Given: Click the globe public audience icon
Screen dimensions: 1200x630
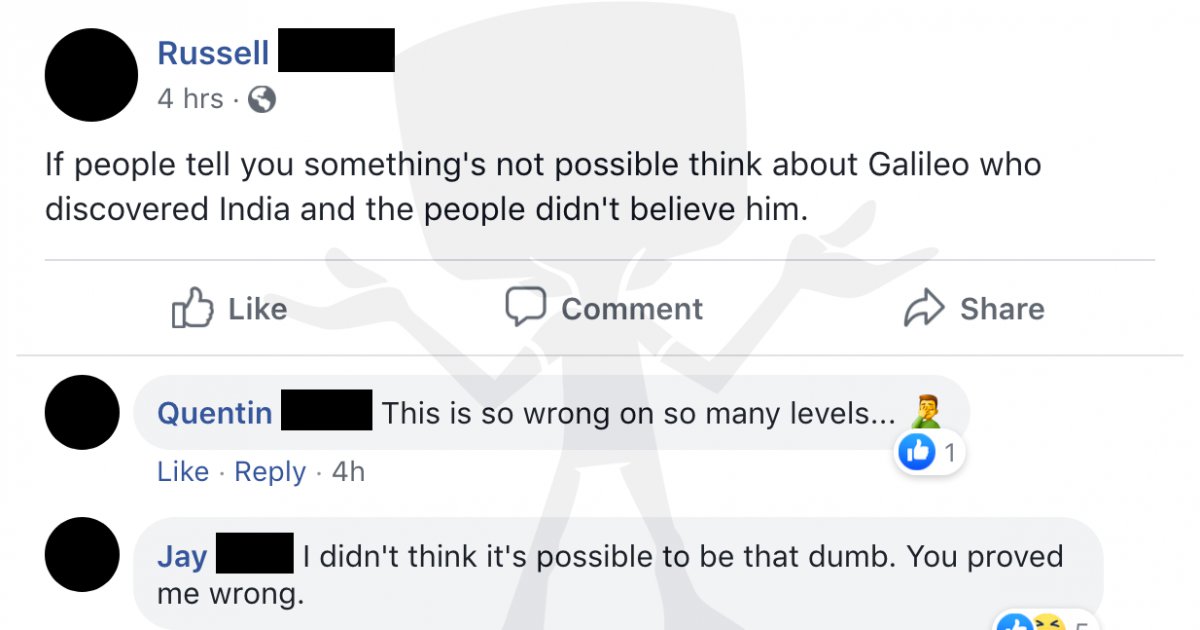Looking at the screenshot, I should pyautogui.click(x=261, y=99).
